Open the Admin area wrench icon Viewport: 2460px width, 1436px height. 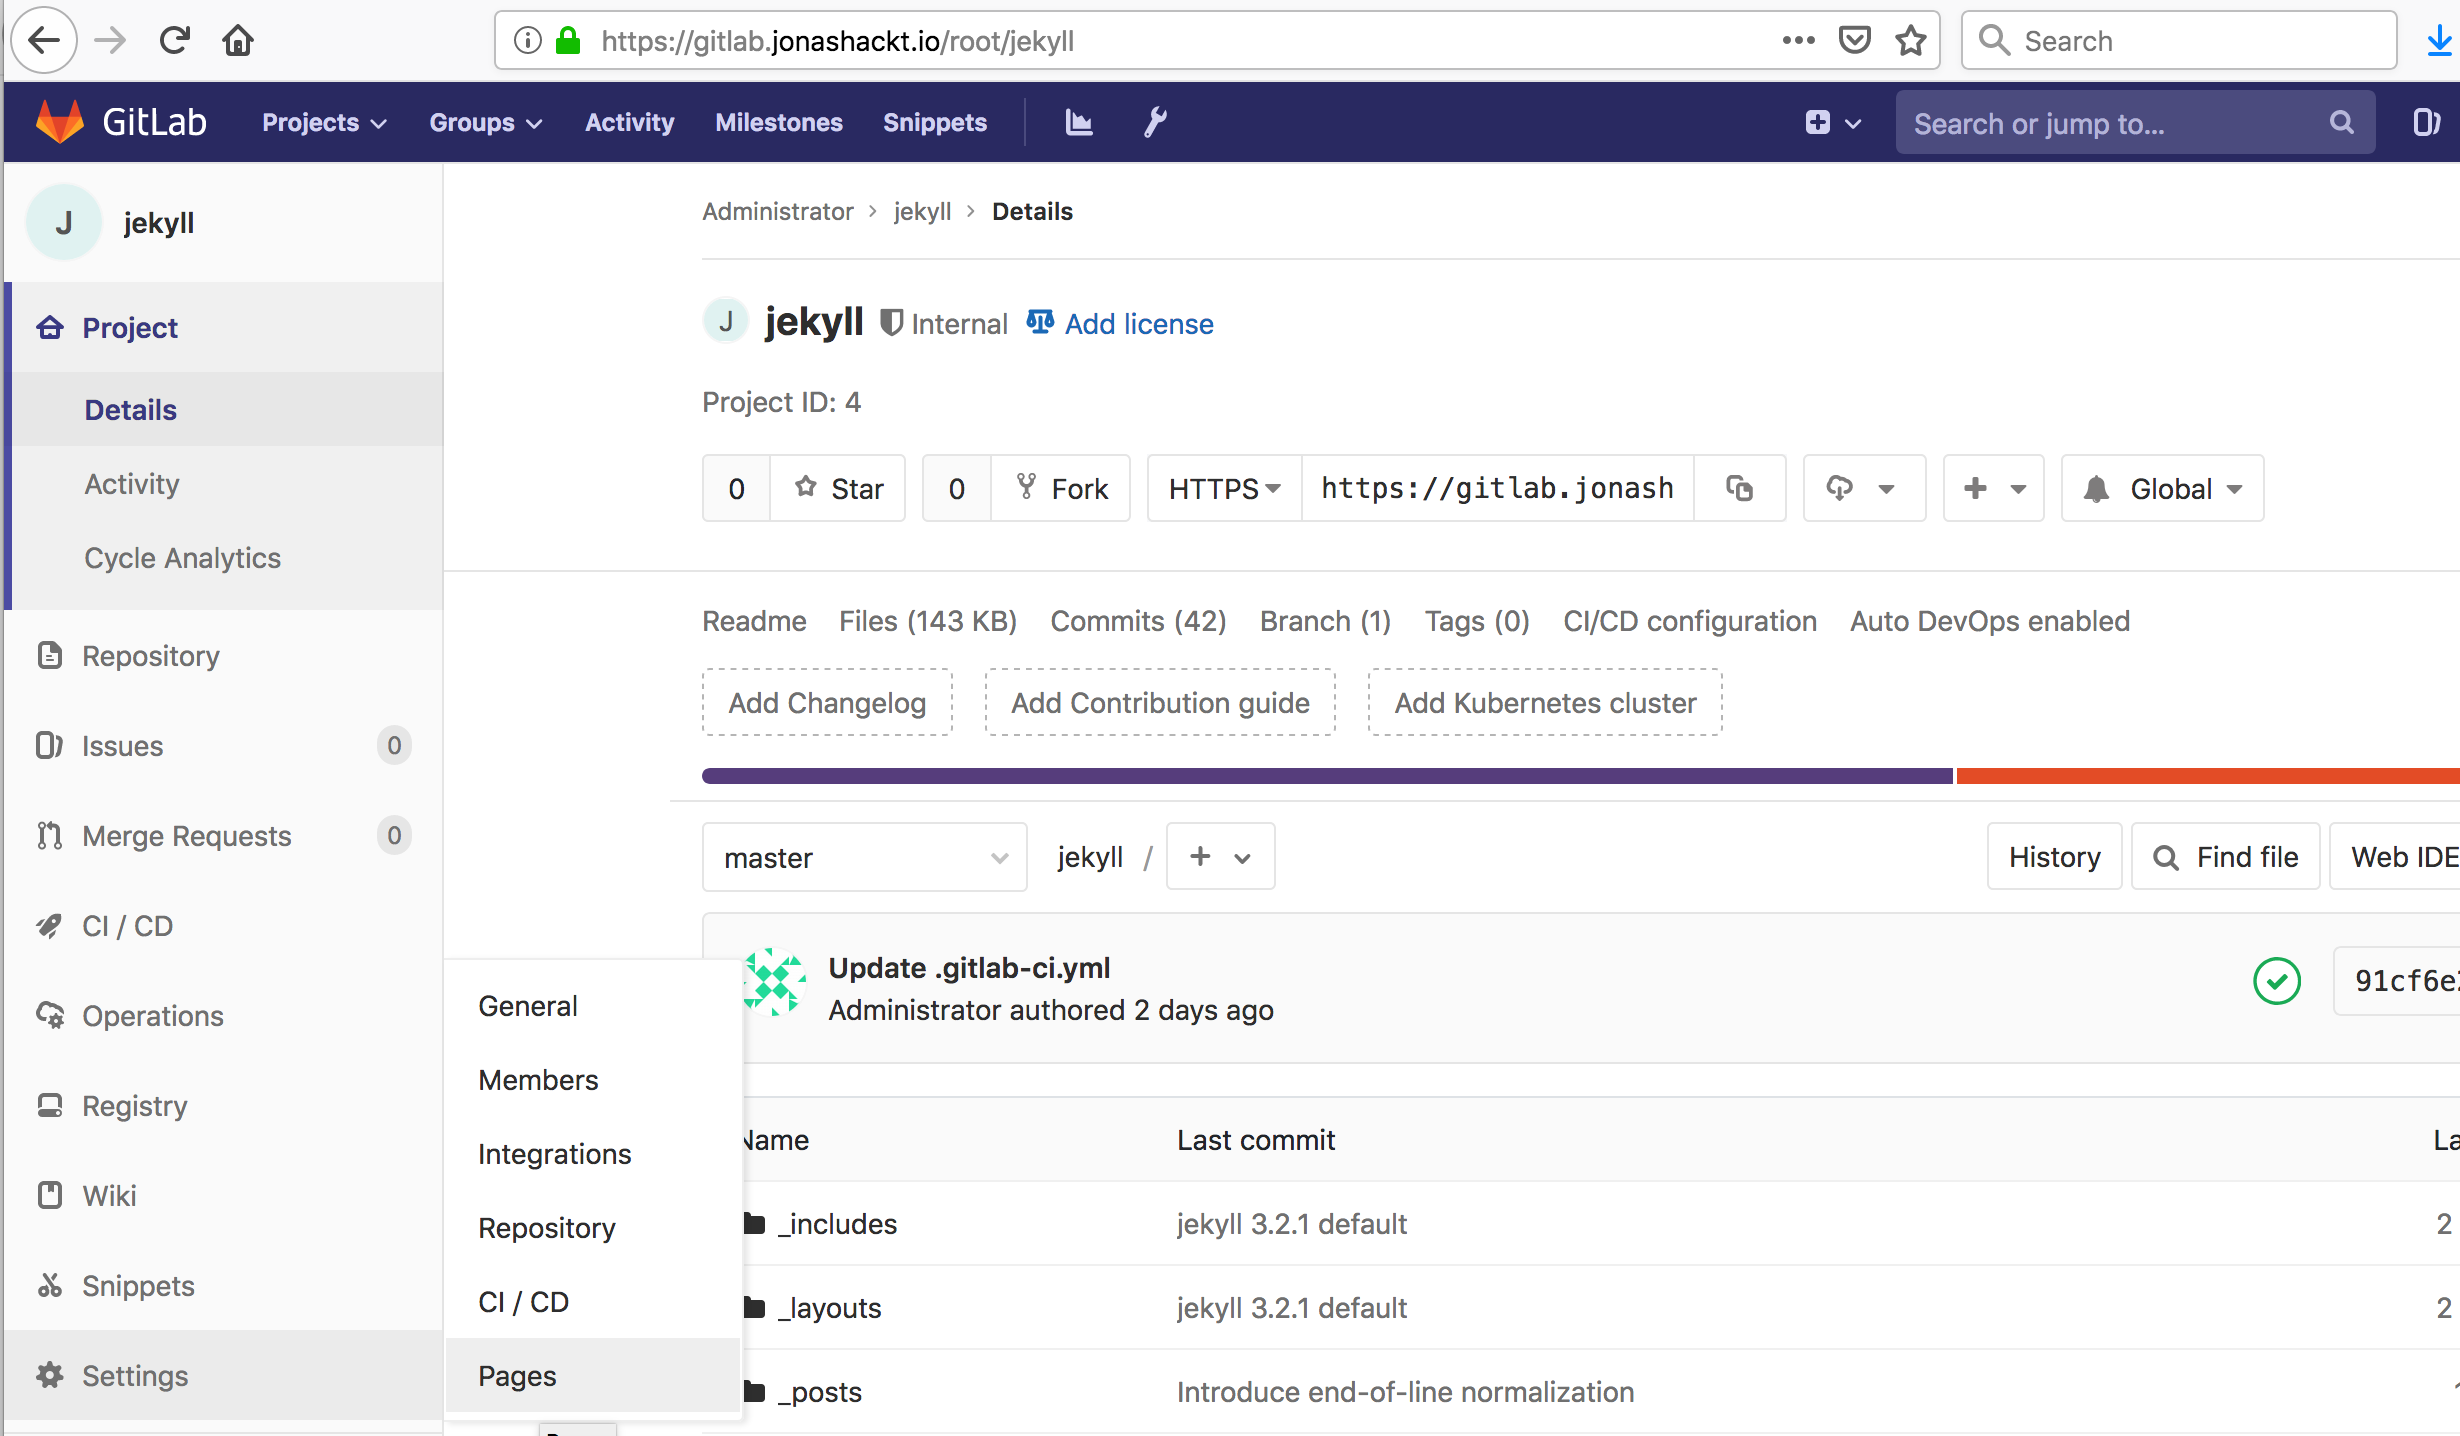point(1155,122)
